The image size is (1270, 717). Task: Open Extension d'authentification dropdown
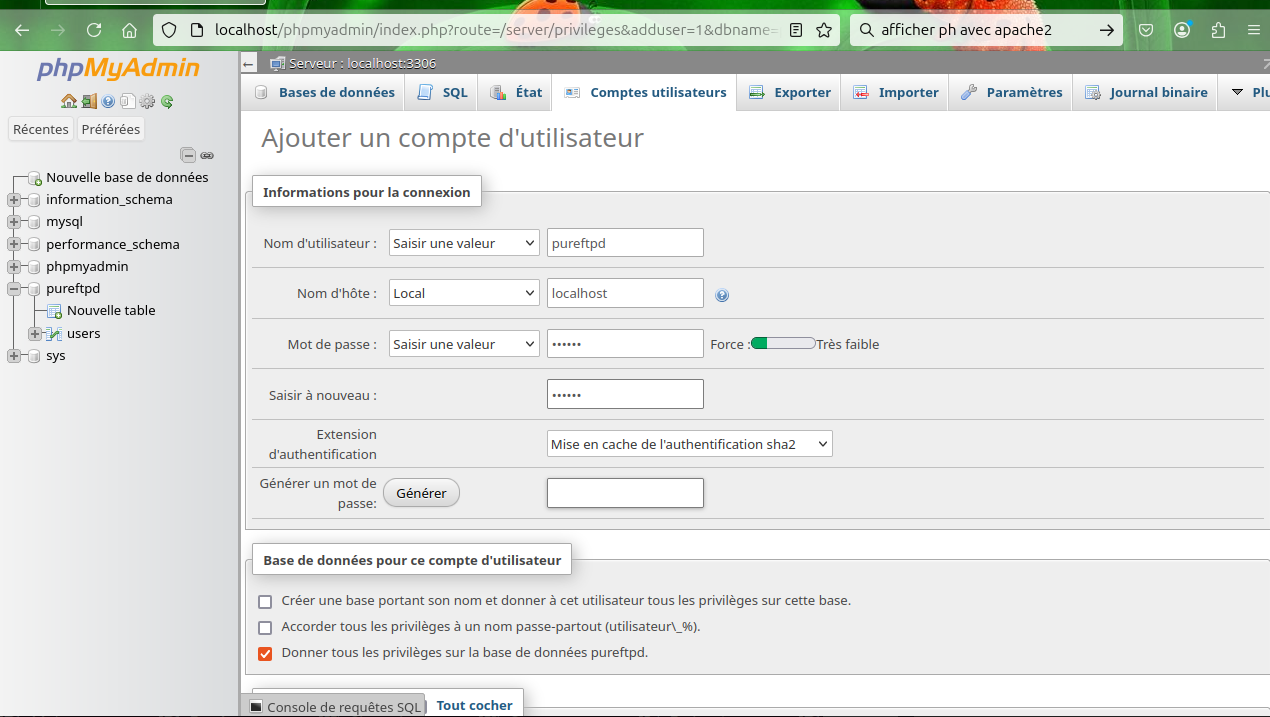pyautogui.click(x=690, y=444)
